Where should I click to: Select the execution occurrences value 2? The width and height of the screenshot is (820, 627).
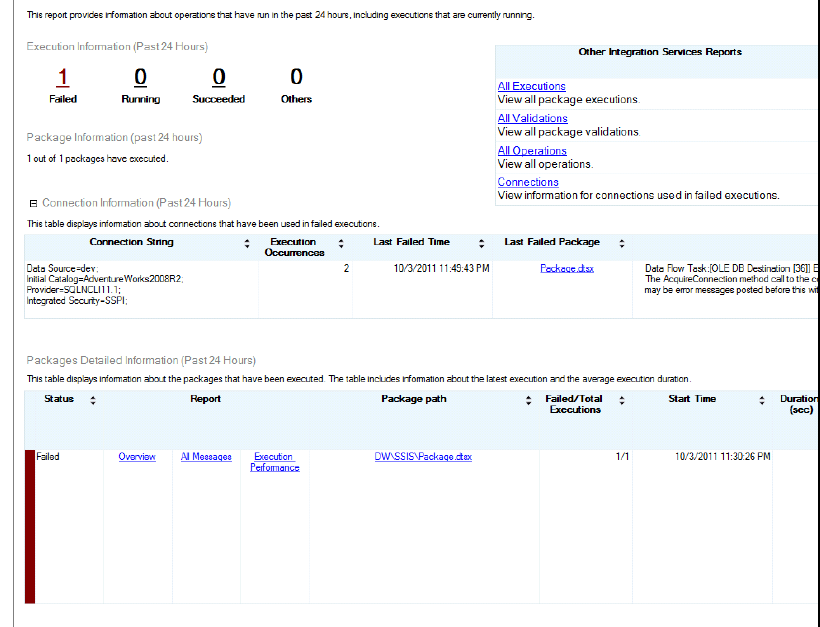point(346,268)
